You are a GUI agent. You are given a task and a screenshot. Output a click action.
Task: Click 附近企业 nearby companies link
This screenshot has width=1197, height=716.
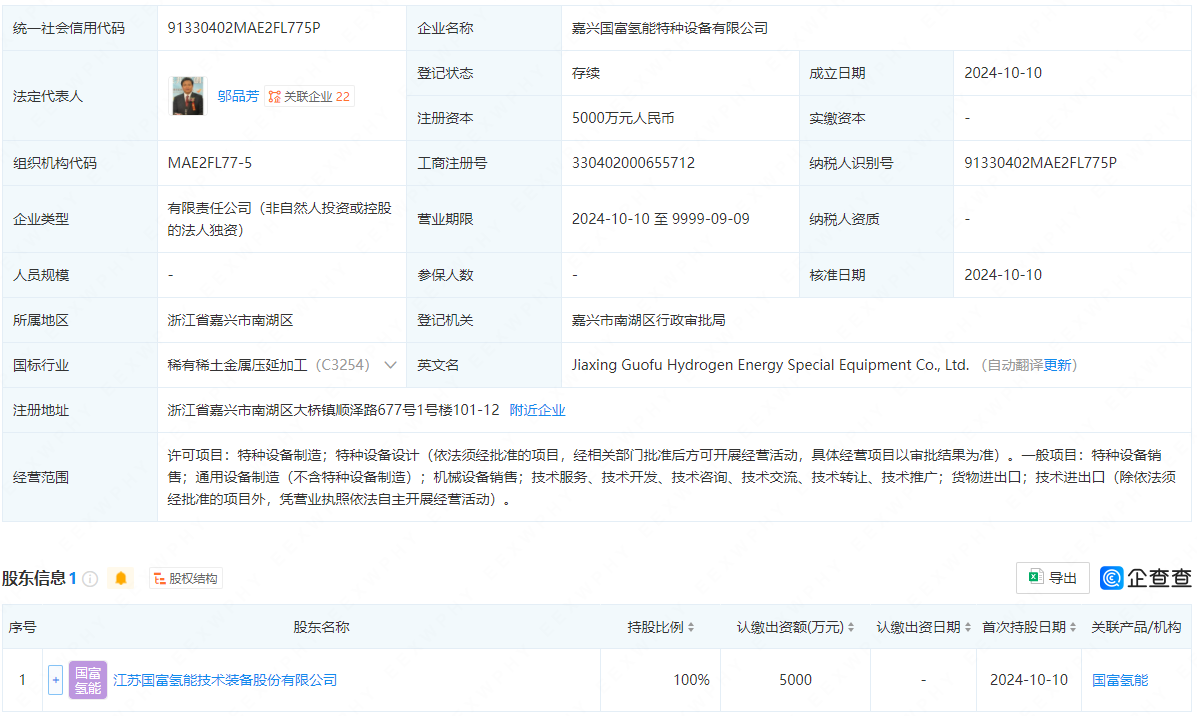click(x=537, y=410)
